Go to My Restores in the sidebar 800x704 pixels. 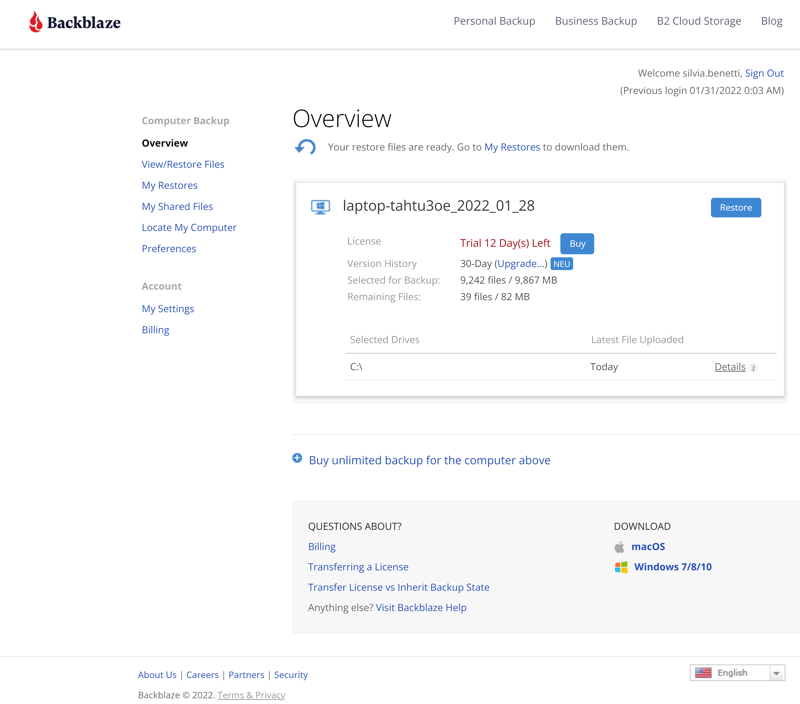coord(169,186)
